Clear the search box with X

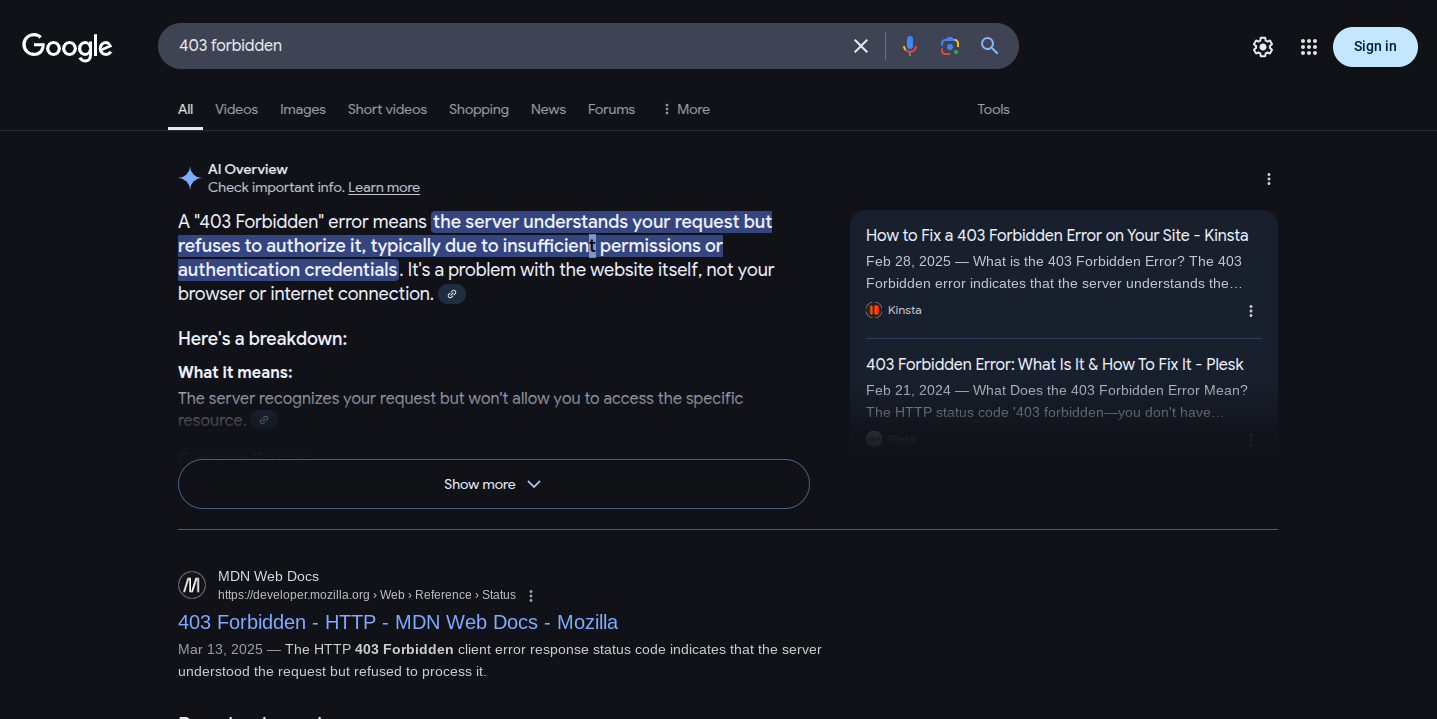tap(861, 46)
